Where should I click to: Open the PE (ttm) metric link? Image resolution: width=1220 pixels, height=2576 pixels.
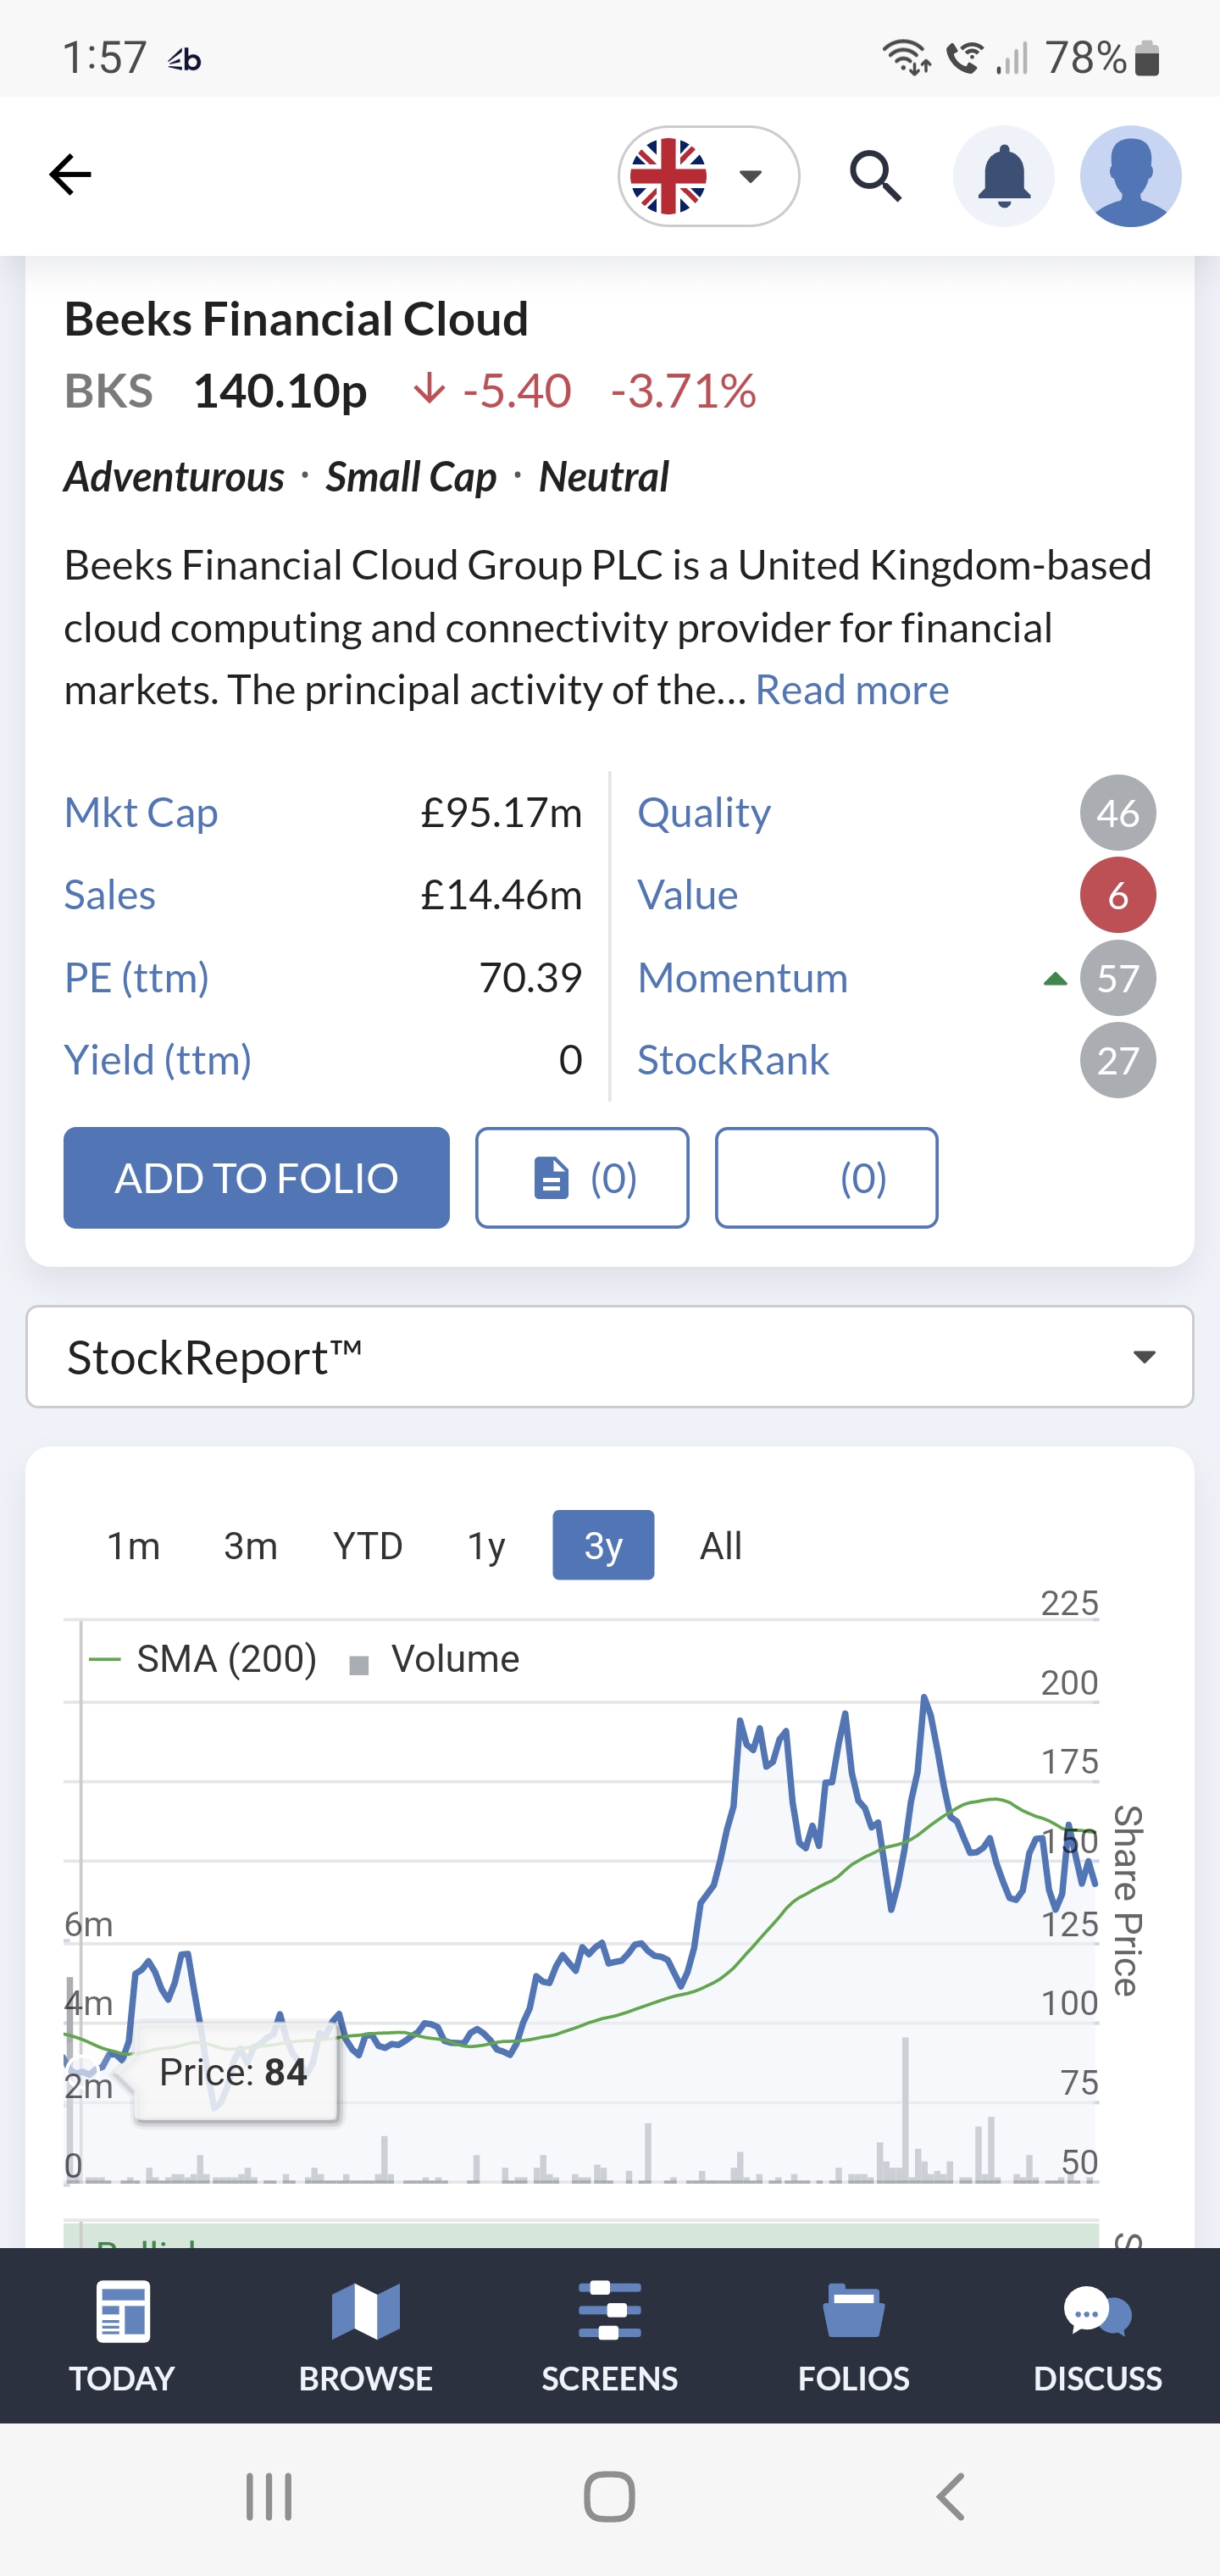[x=137, y=977]
